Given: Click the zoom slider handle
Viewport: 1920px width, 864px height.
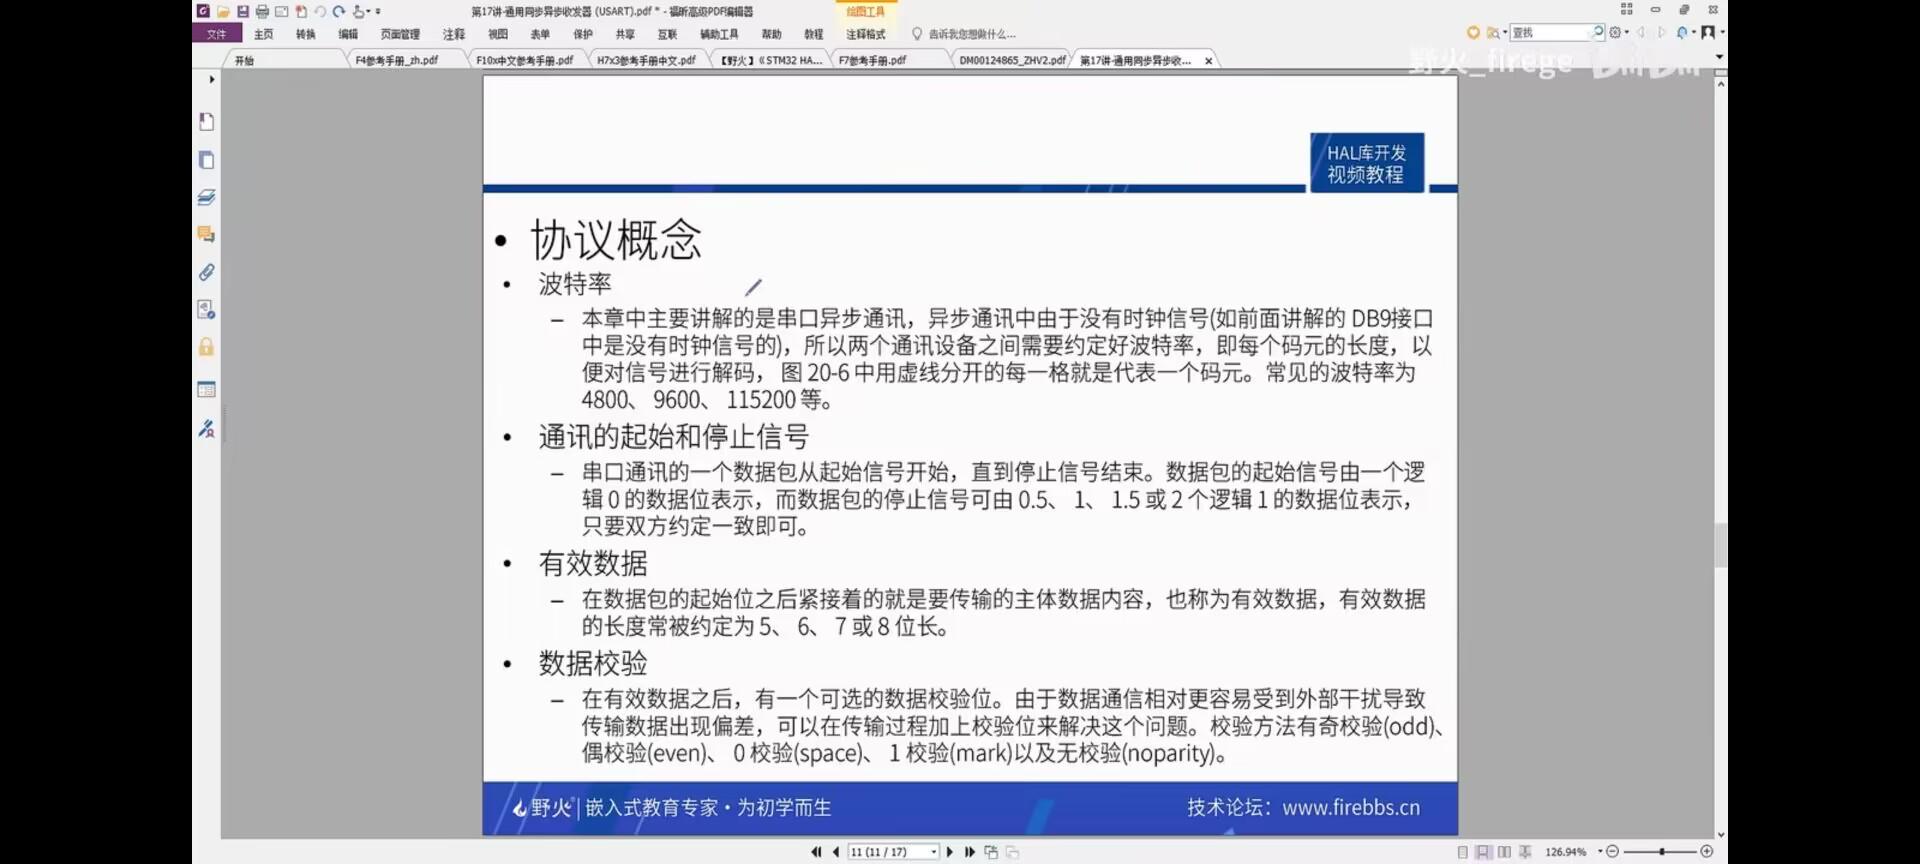Looking at the screenshot, I should [x=1662, y=852].
